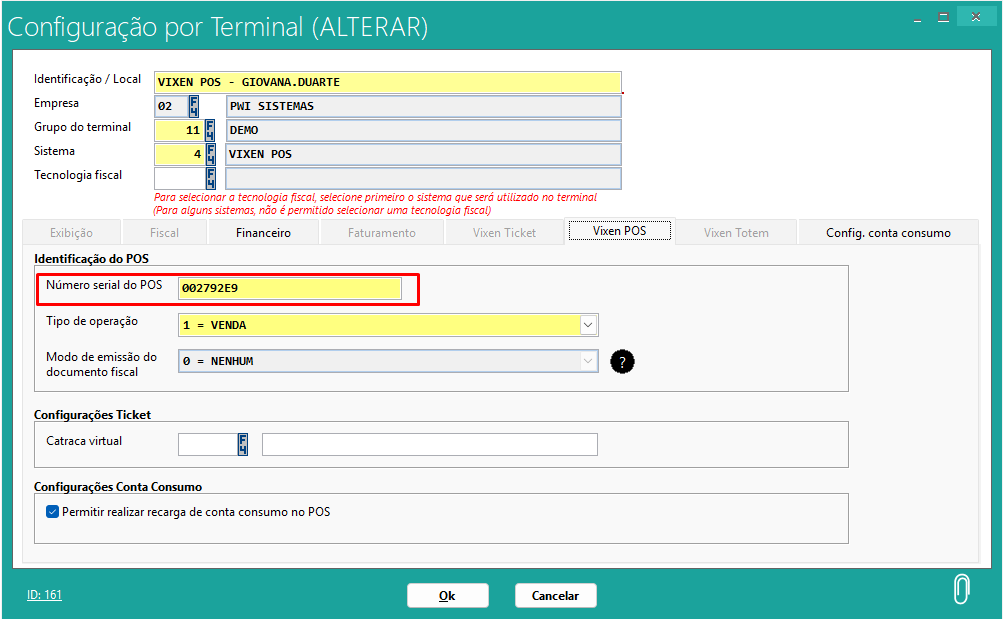The width and height of the screenshot is (1003, 619).
Task: Toggle the recarga de conta consumo checkbox
Action: point(53,512)
